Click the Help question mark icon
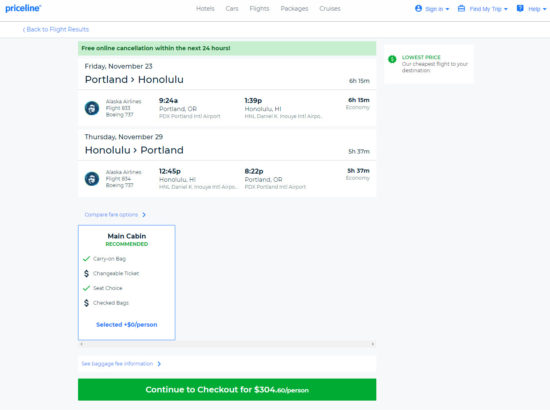 click(520, 8)
